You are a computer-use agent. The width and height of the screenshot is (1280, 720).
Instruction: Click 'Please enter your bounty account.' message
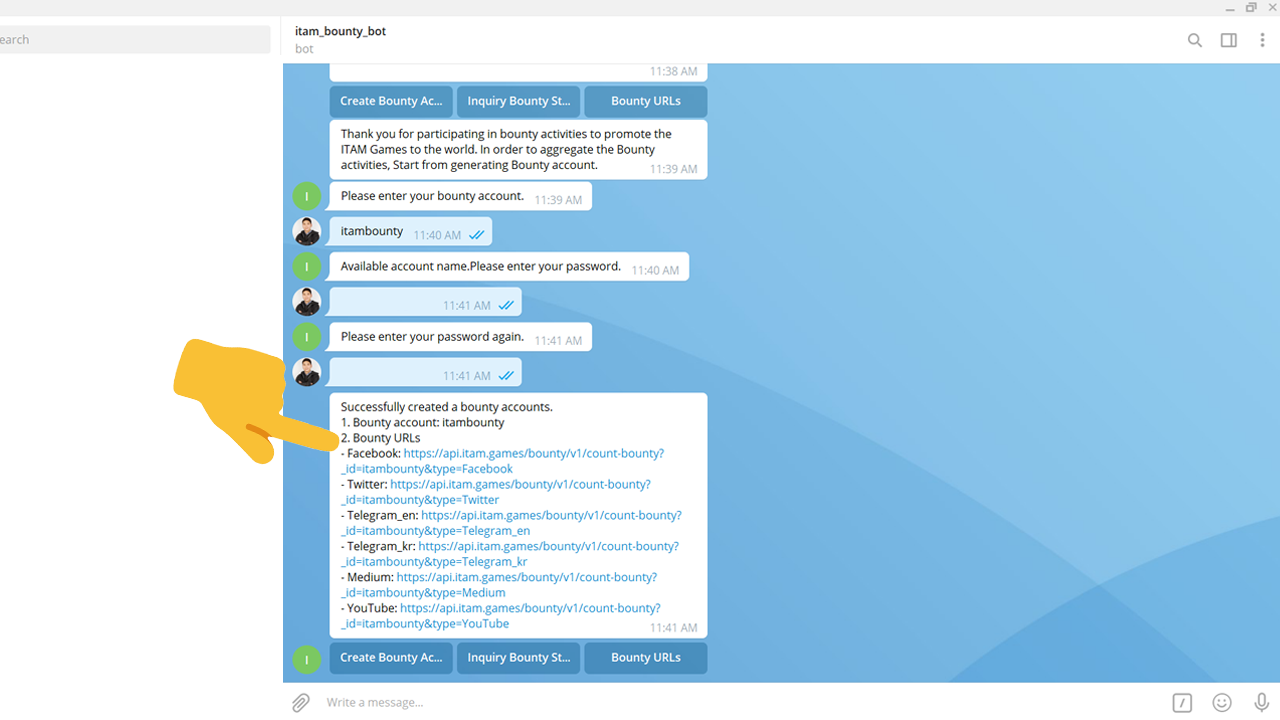coord(460,196)
